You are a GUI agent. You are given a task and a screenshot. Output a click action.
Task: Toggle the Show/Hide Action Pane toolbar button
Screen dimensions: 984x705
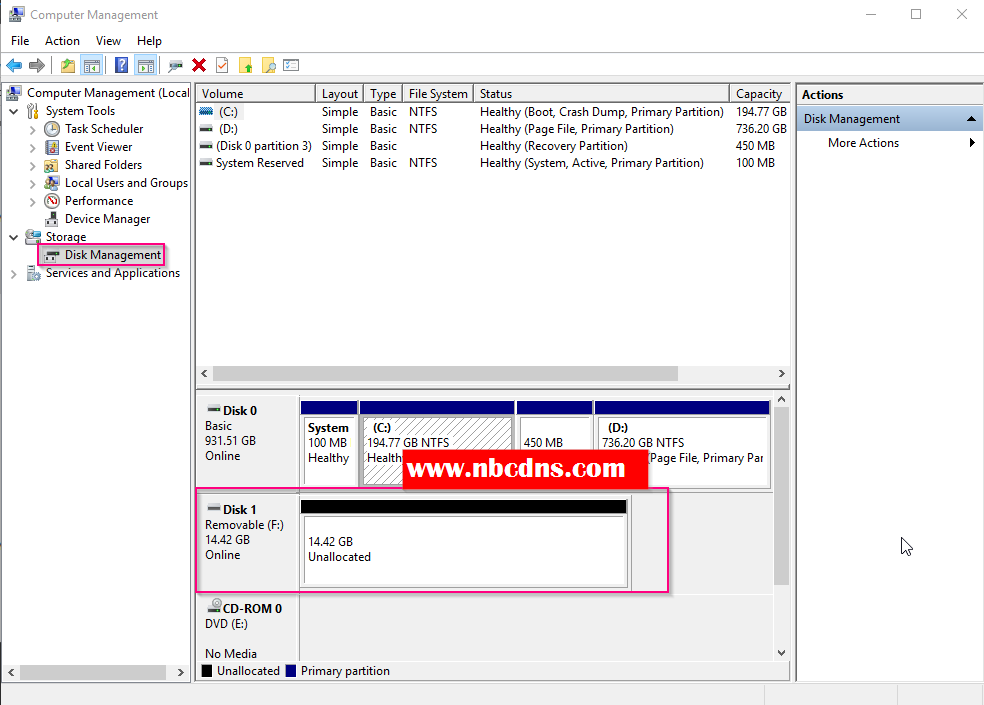coord(145,64)
